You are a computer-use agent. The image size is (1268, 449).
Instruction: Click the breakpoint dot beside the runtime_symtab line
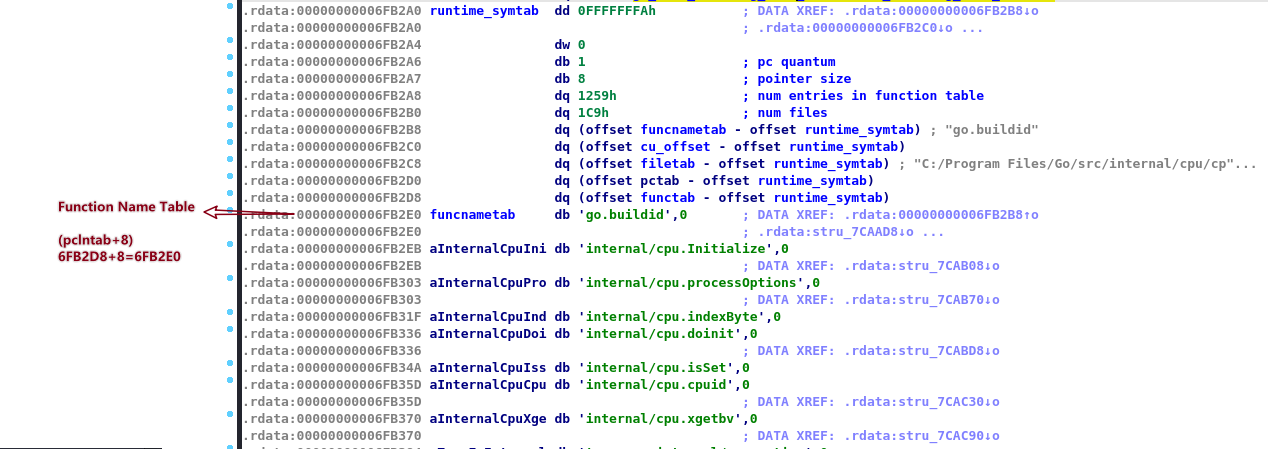click(230, 11)
